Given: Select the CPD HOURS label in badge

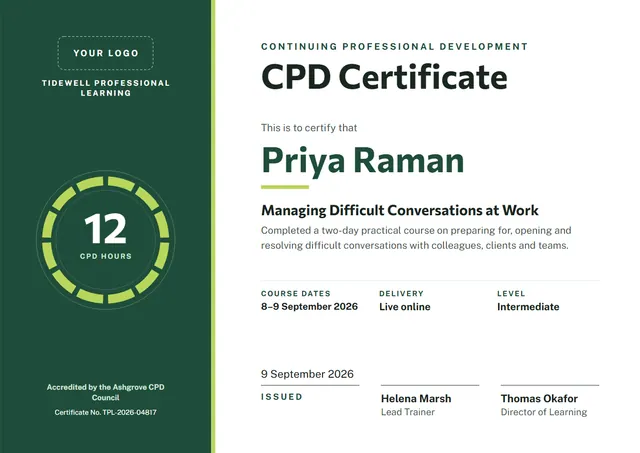Looking at the screenshot, I should (106, 256).
